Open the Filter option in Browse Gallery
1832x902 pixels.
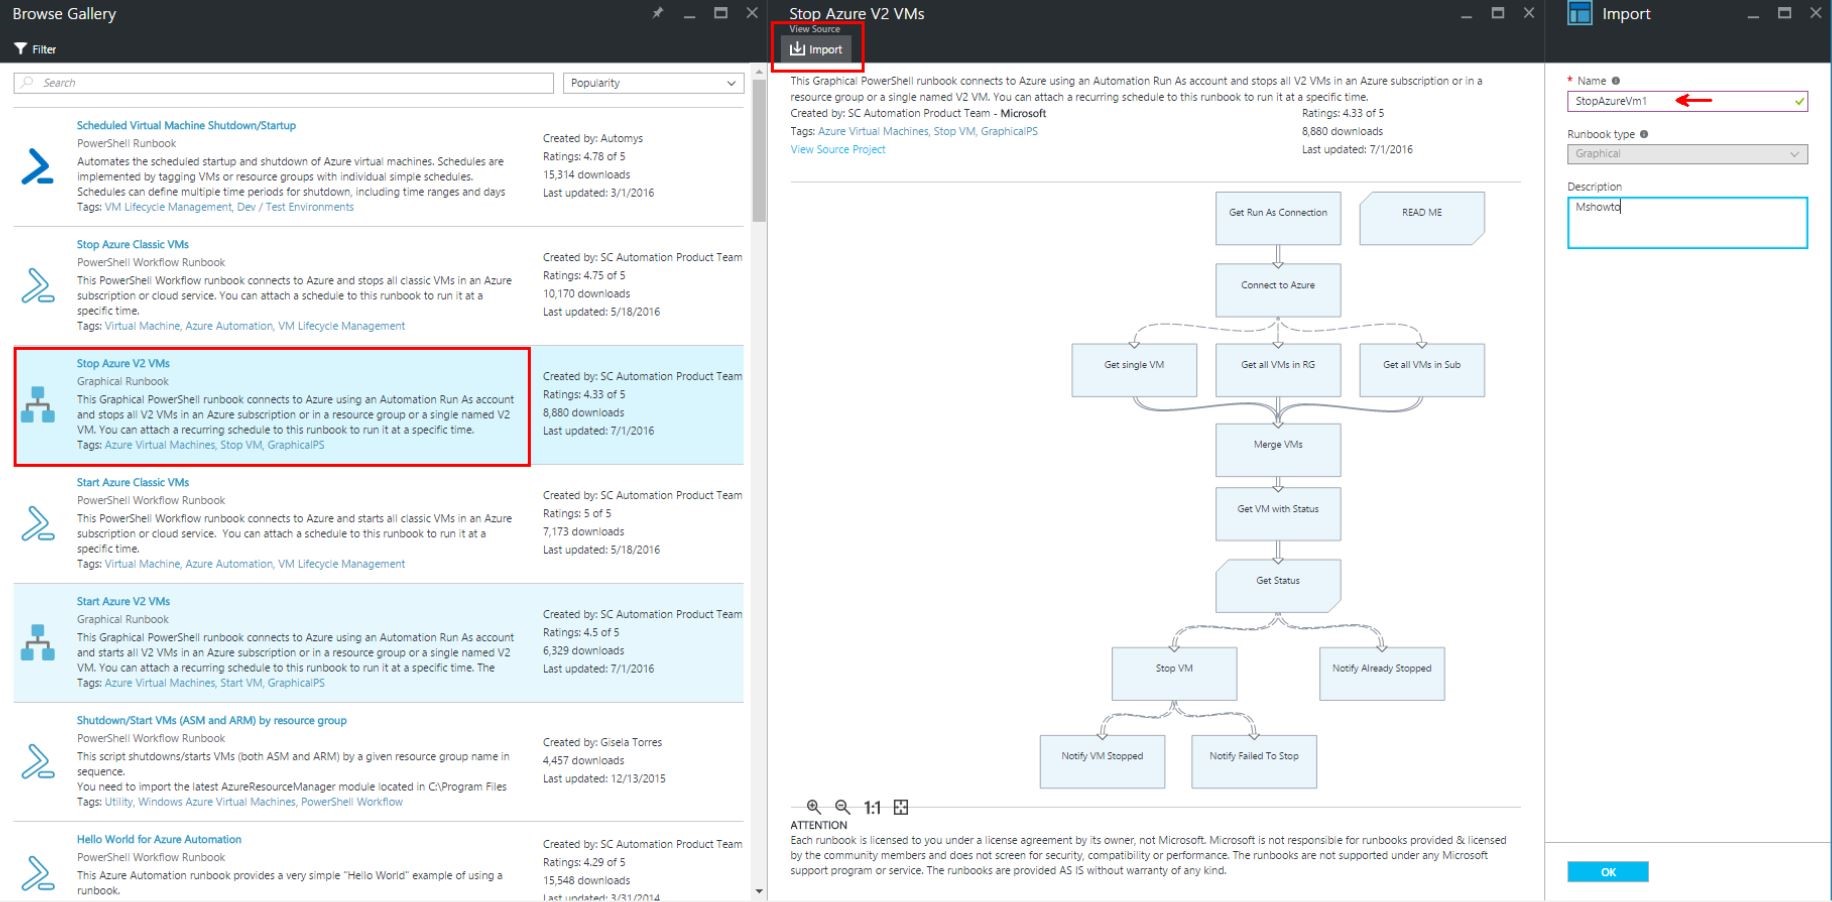coord(35,49)
